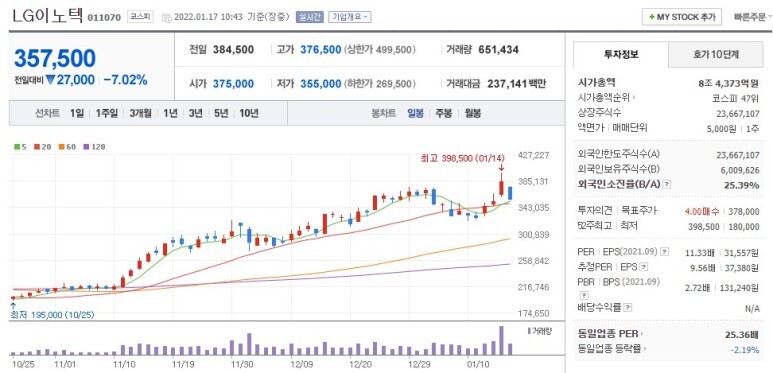Viewport: 773px width, 373px height.
Task: Click the current price 357,500
Action: pyautogui.click(x=55, y=59)
